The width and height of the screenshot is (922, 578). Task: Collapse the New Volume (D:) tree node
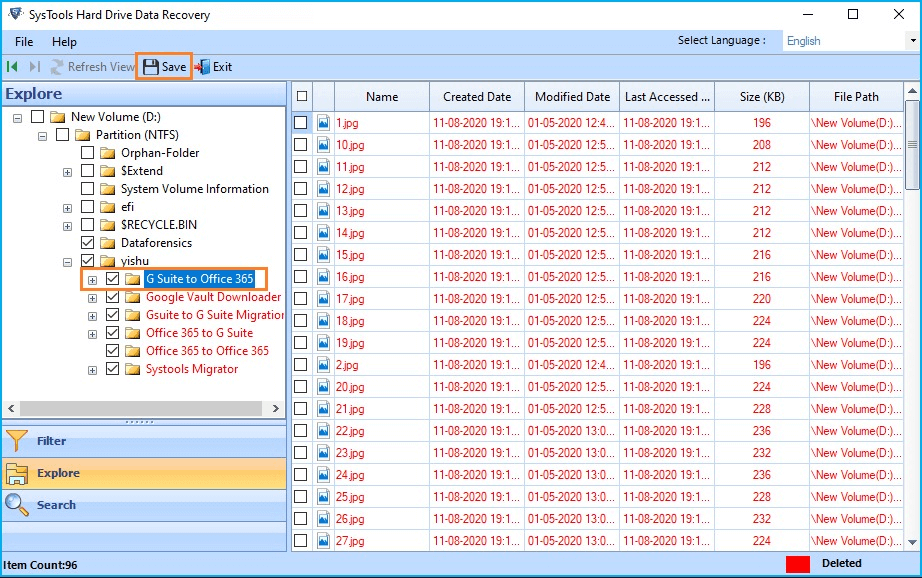18,118
